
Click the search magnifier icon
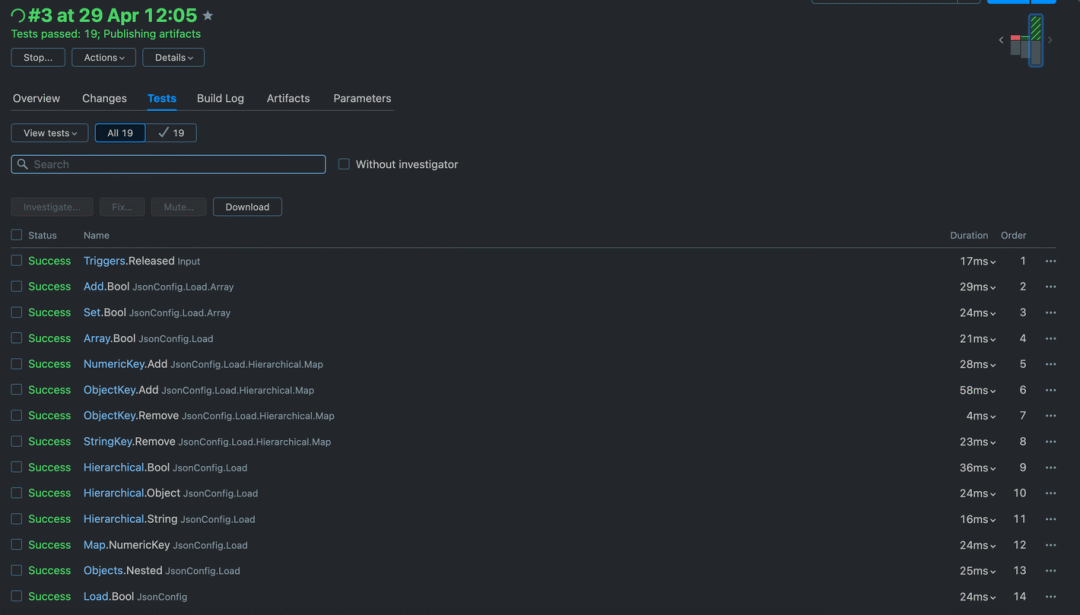click(x=23, y=164)
